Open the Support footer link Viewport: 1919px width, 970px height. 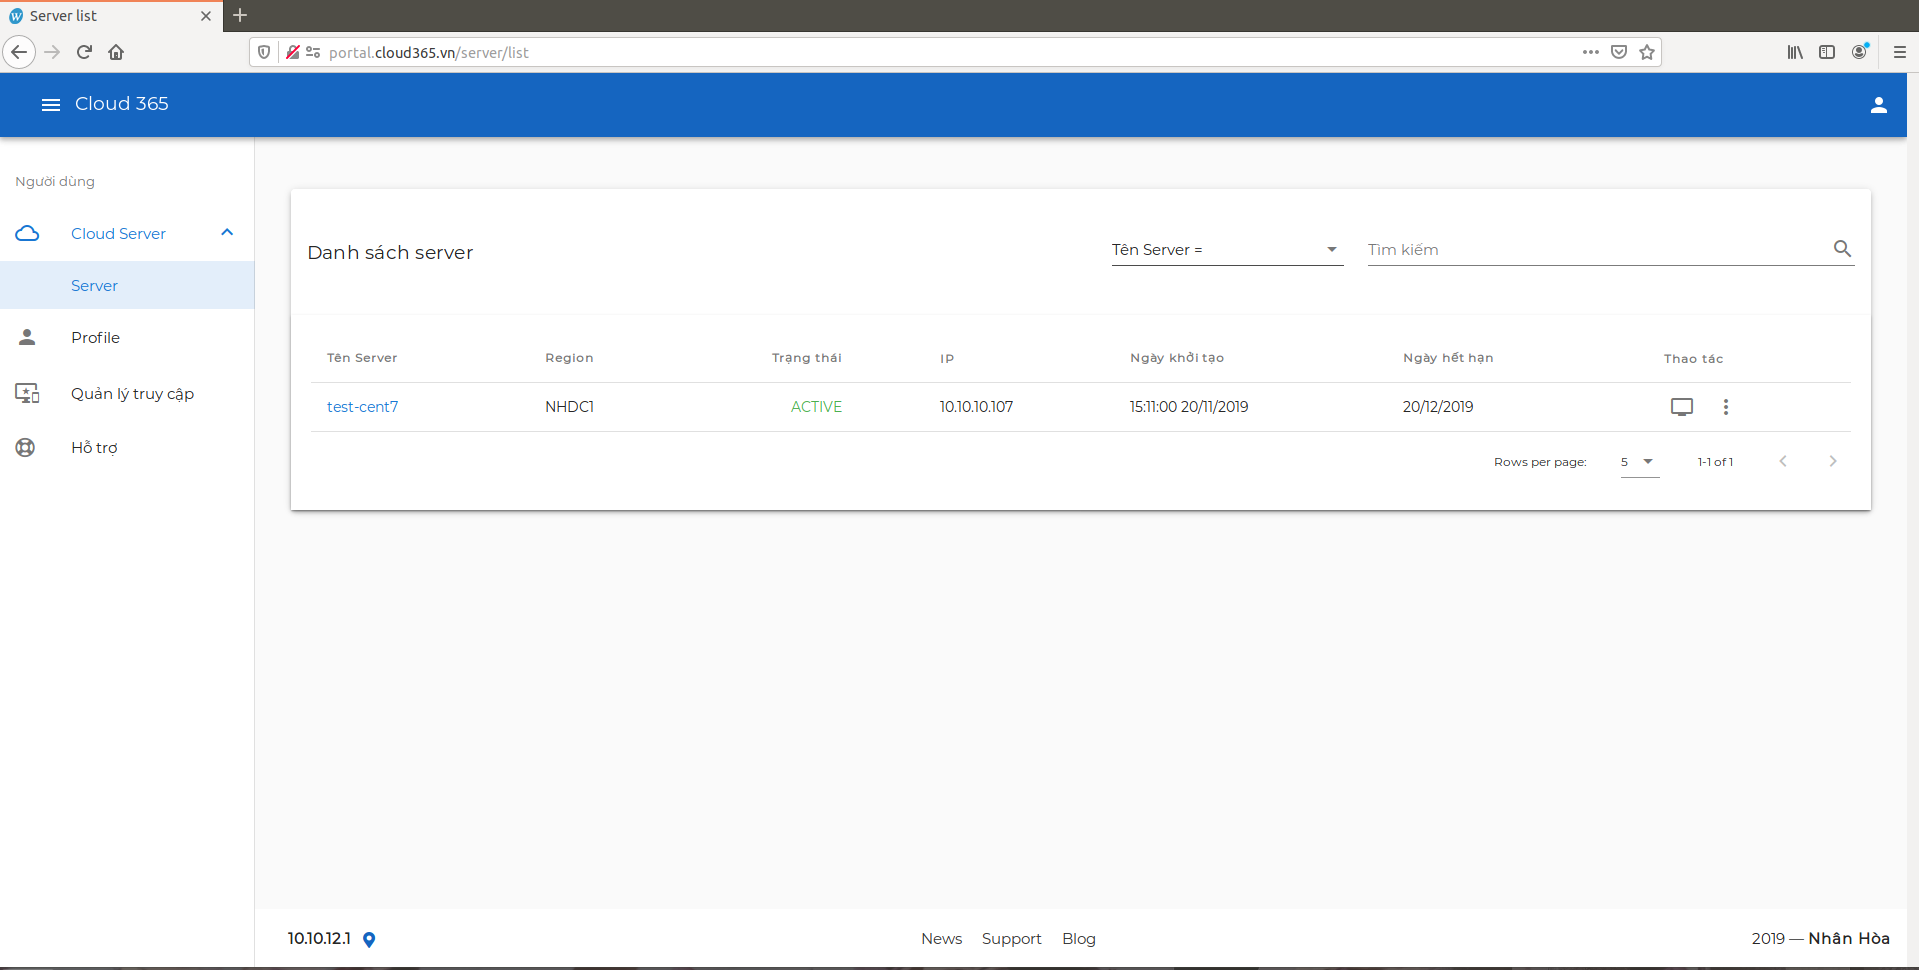pos(1011,939)
